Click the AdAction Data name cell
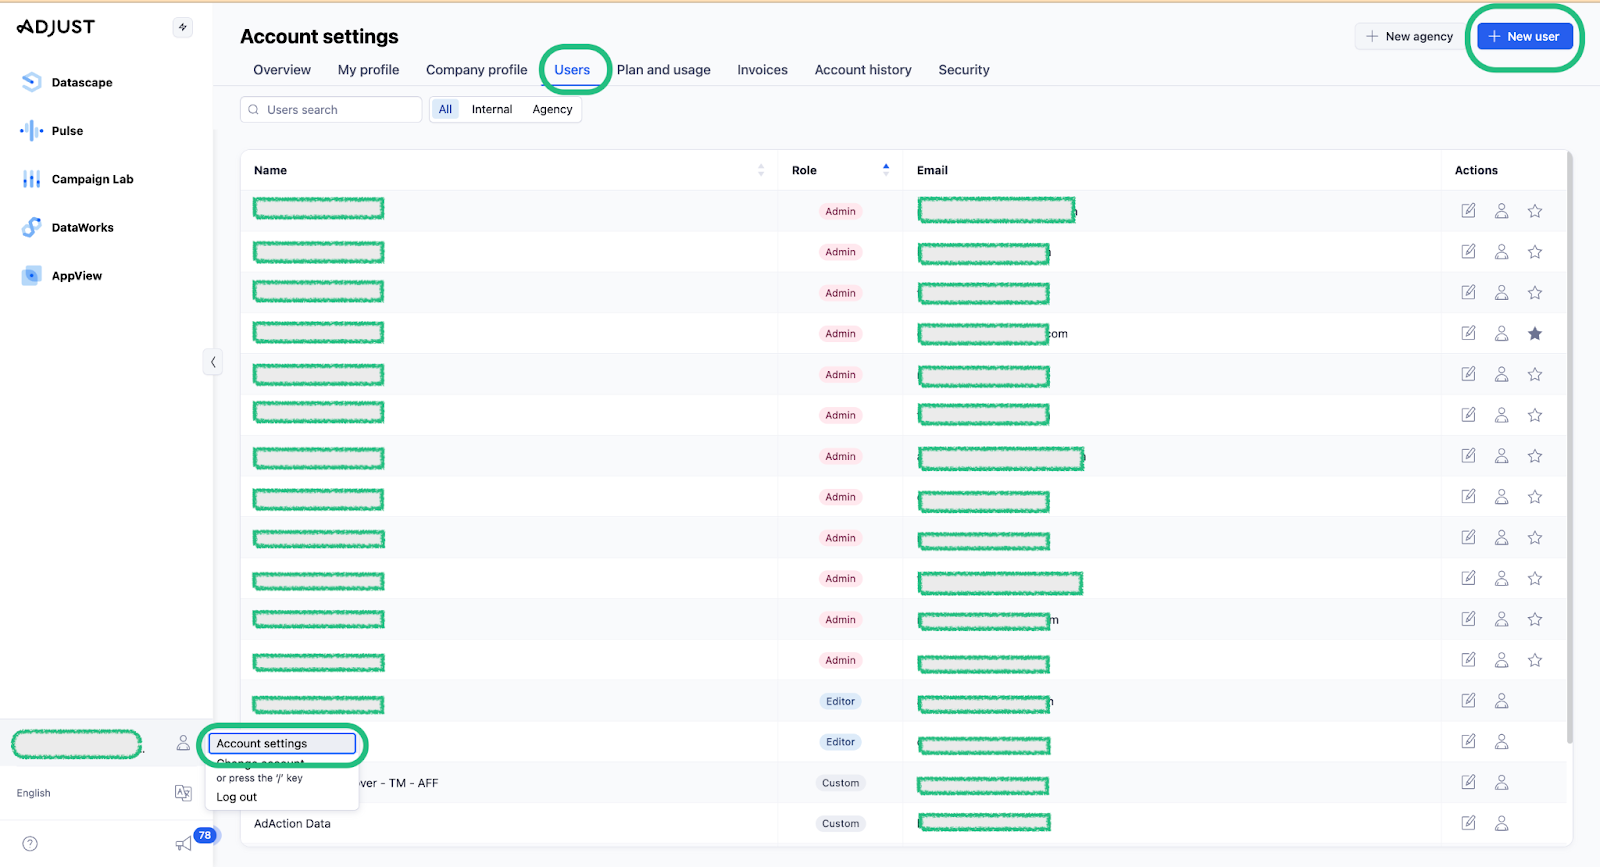 coord(292,824)
